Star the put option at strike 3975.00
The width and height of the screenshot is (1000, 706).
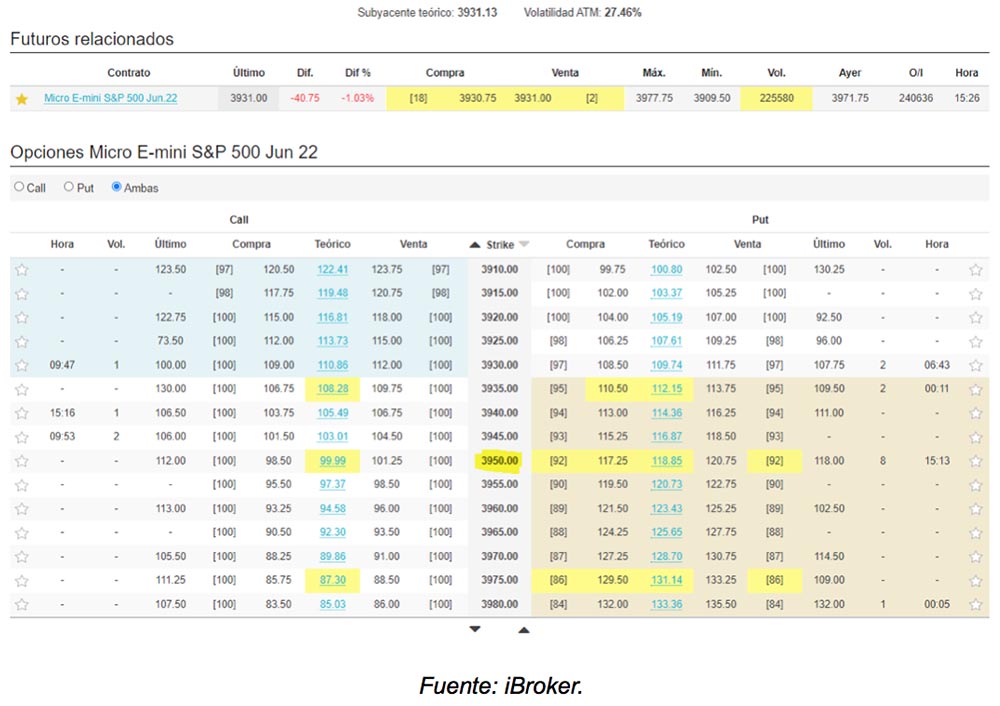(976, 580)
